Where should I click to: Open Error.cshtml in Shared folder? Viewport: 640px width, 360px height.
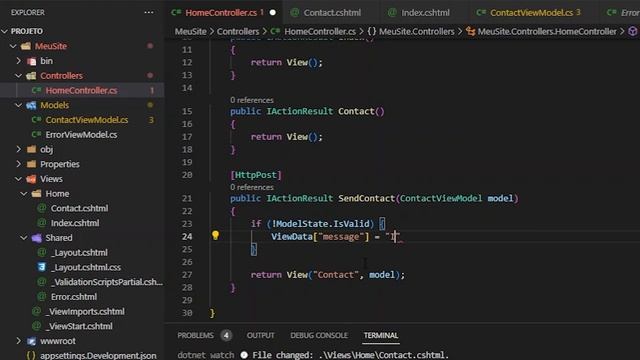[x=74, y=296]
